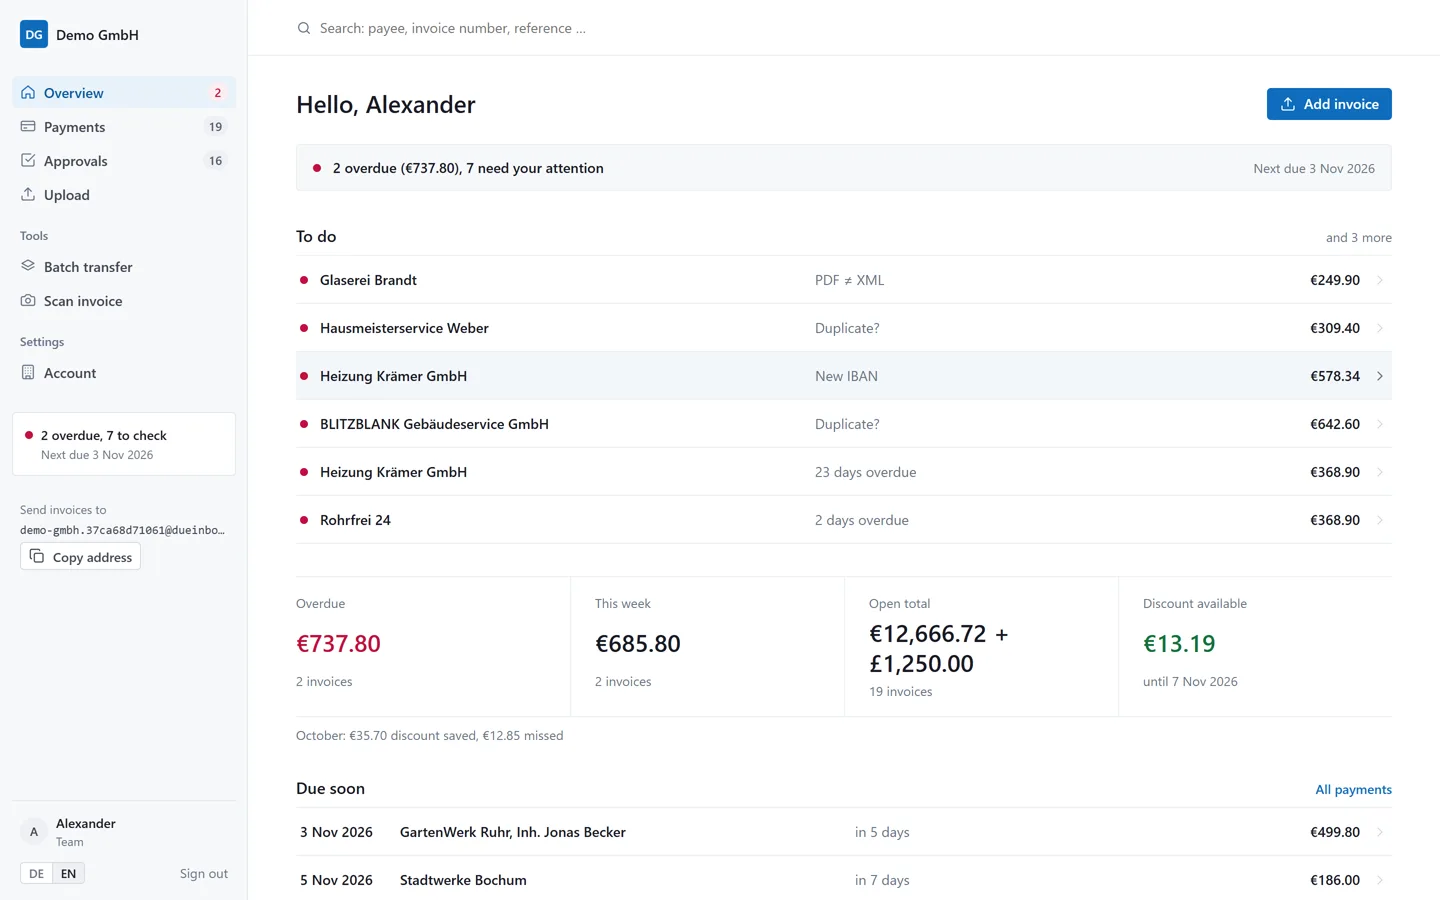Click the Payments badge showing 19
Viewport: 1440px width, 900px height.
tap(215, 127)
